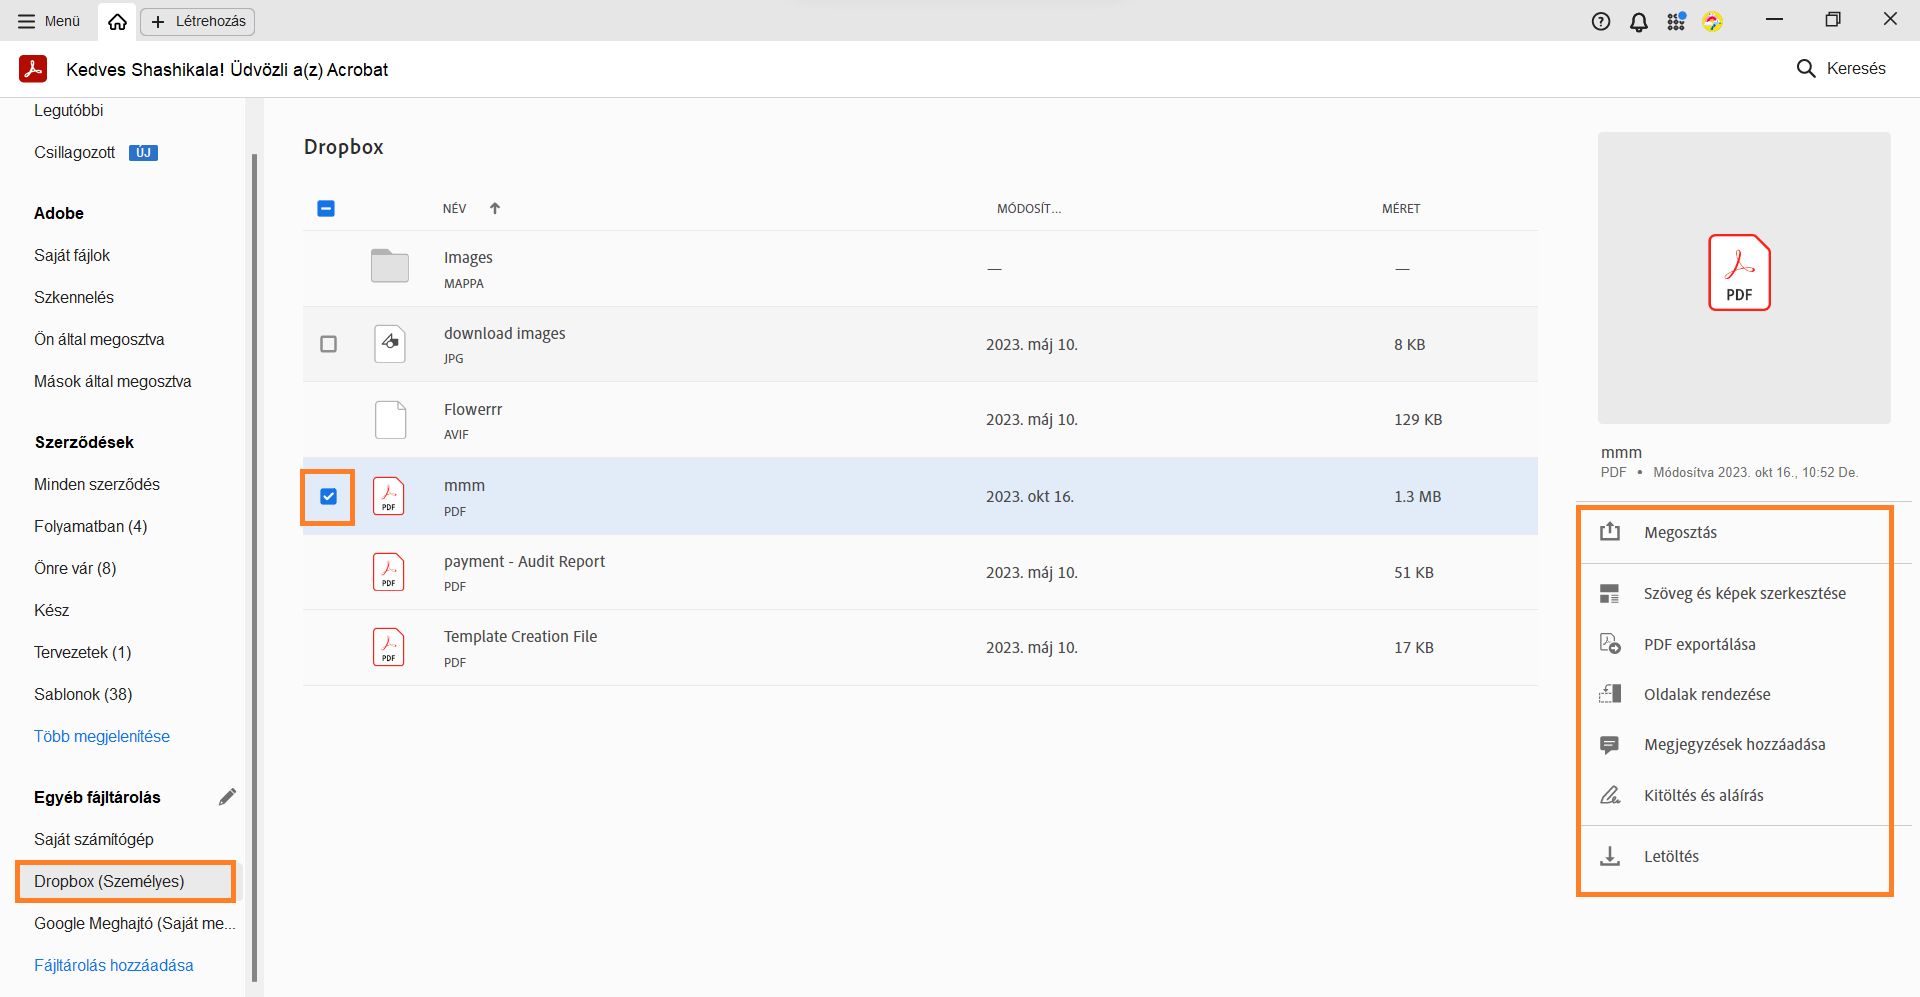Choose PDF exportálása from the actions panel
The height and width of the screenshot is (997, 1920).
point(1699,644)
